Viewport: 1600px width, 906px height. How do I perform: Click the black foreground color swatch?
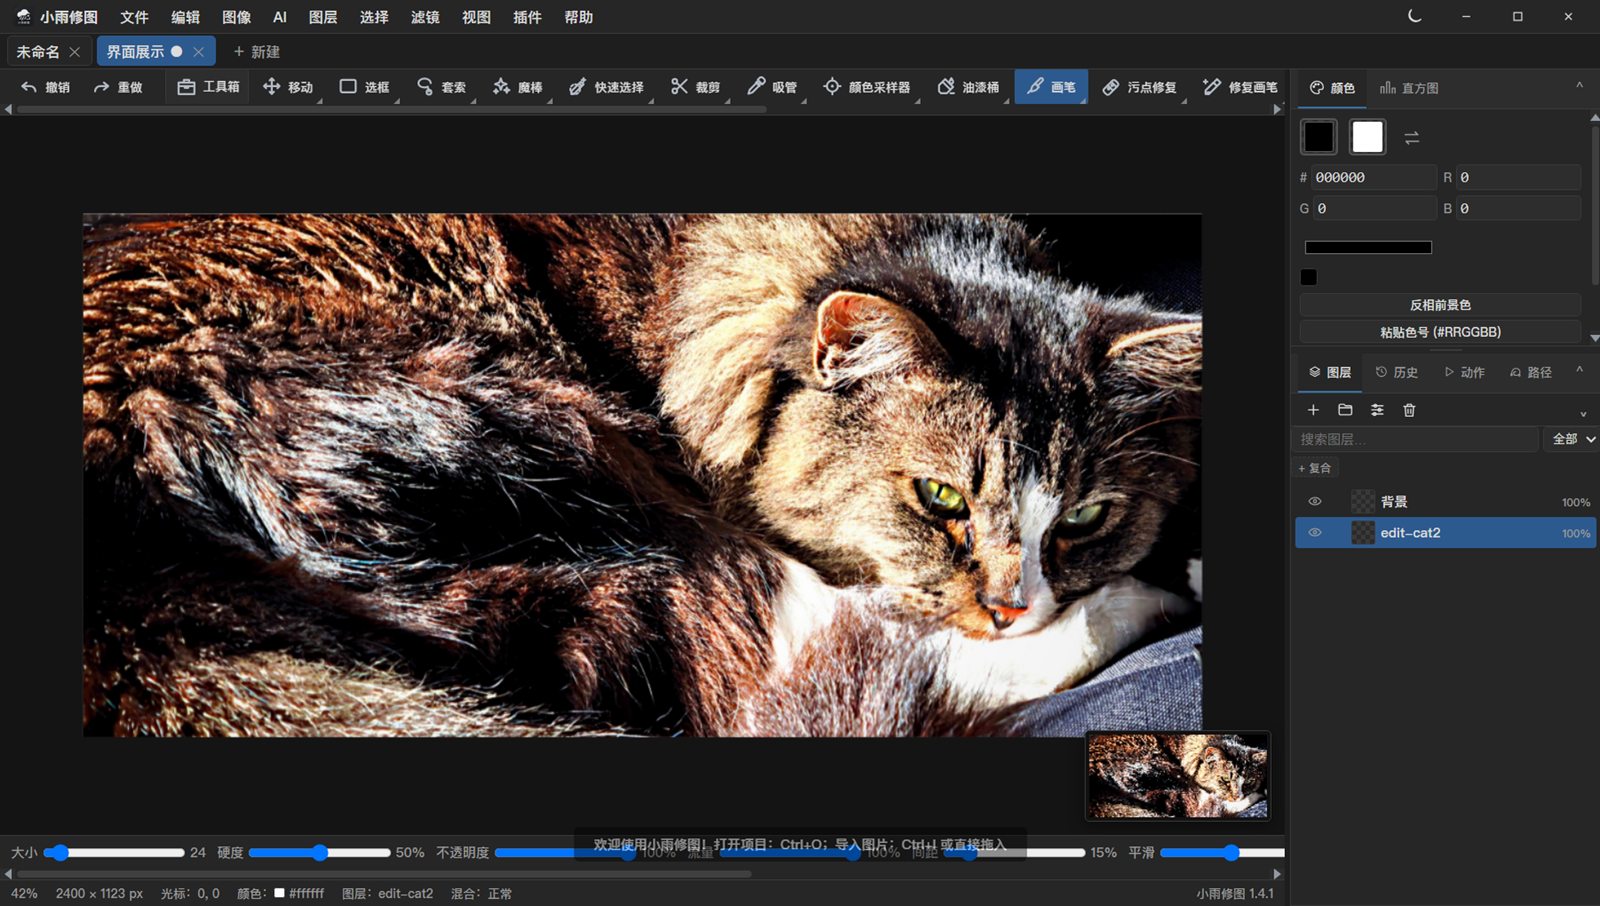tap(1318, 137)
